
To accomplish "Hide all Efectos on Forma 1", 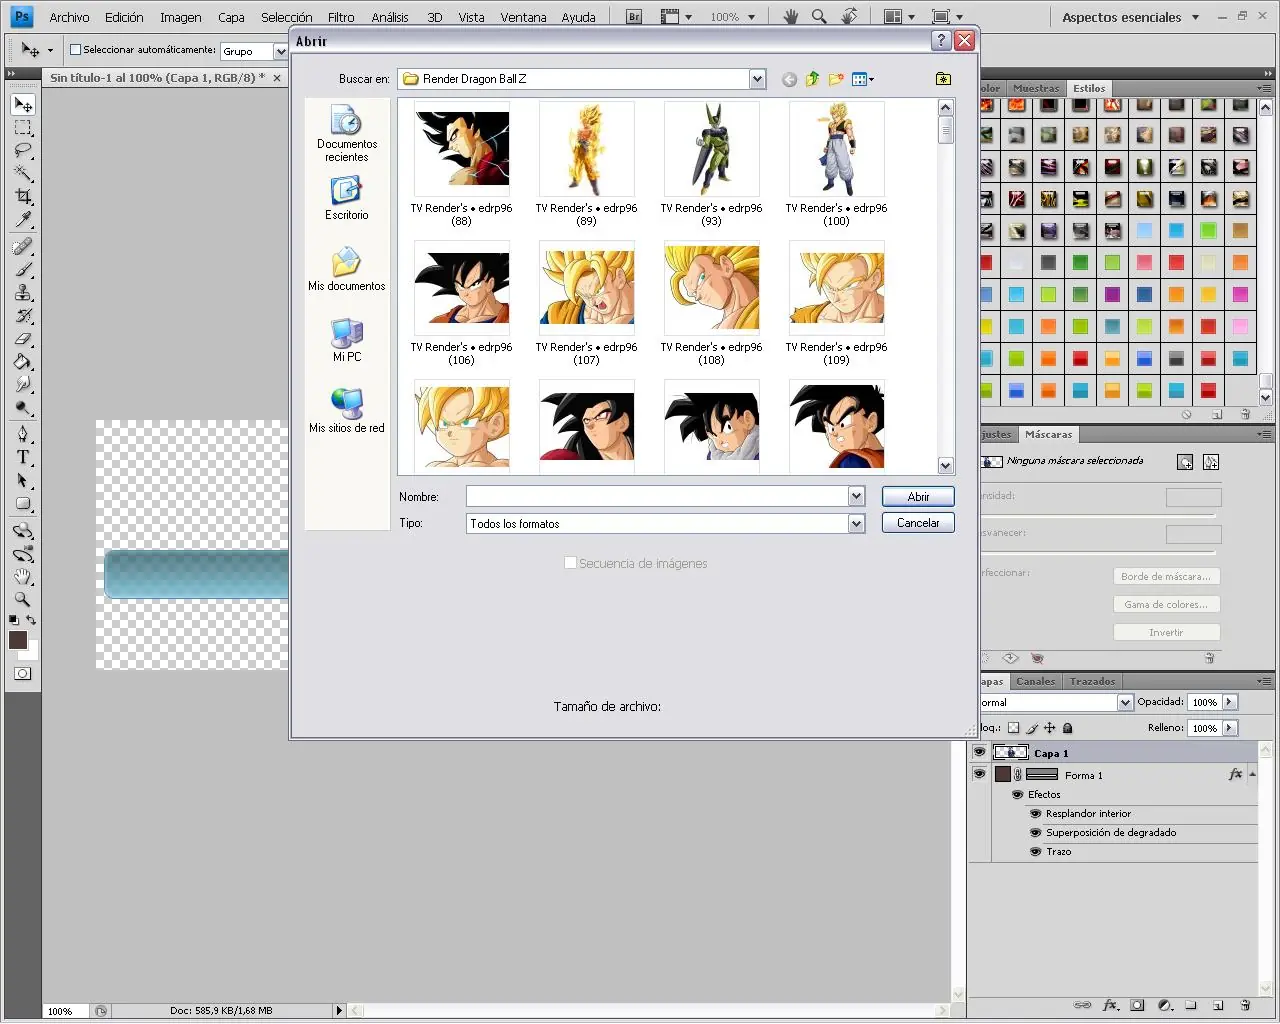I will coord(1018,795).
